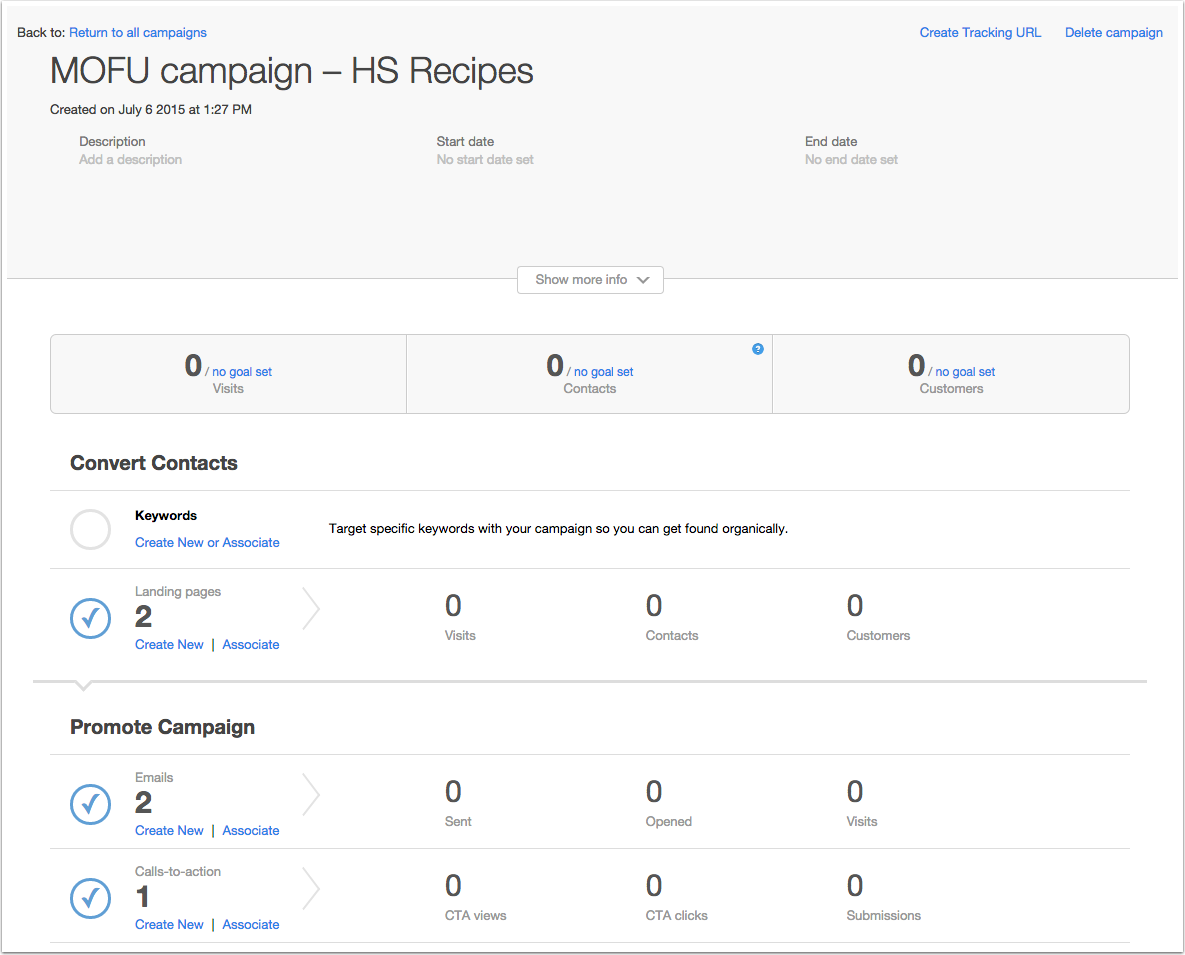Click the Submissions stat

pyautogui.click(x=883, y=897)
